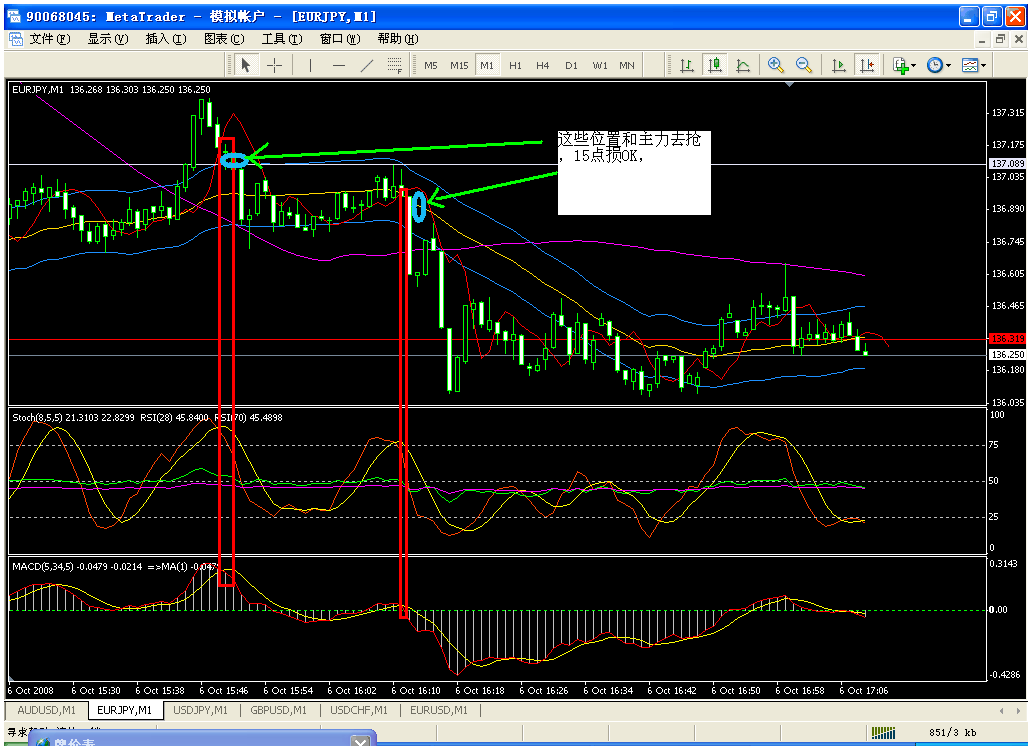
Task: Close the popup at bottom taskbar
Action: tap(361, 741)
